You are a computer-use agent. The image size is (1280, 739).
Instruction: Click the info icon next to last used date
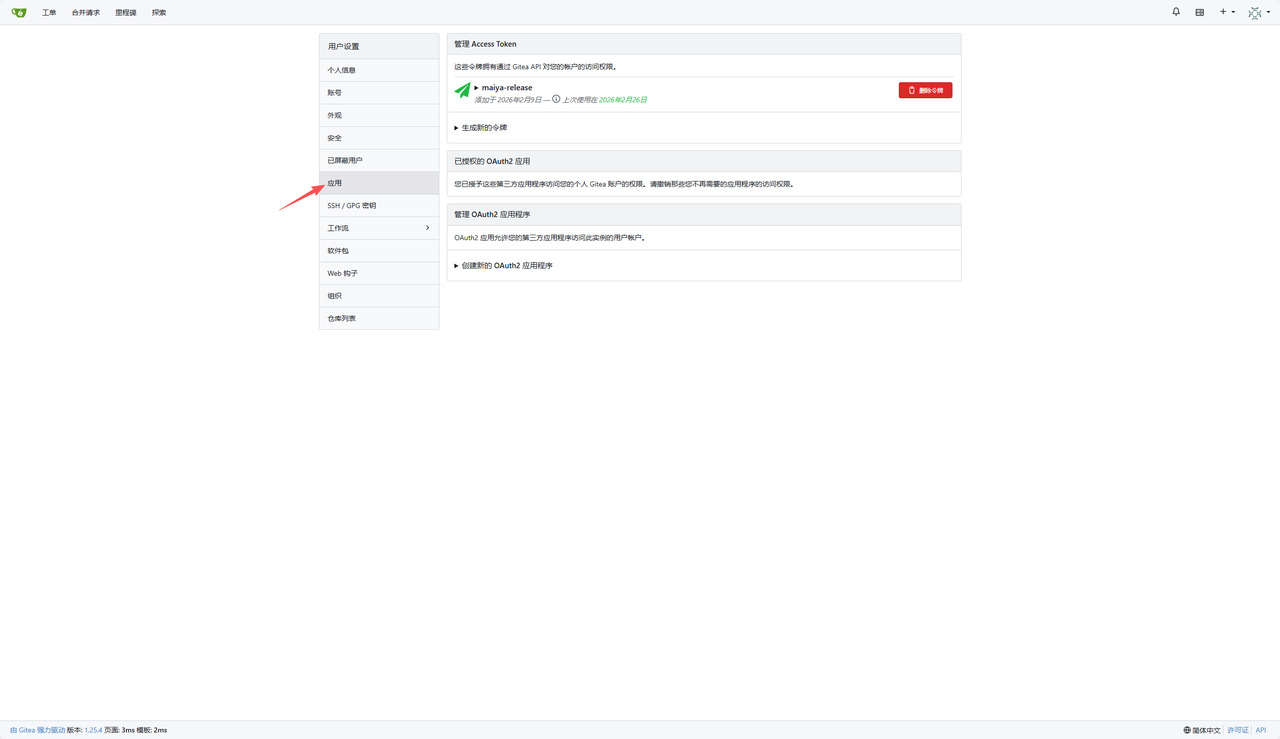pyautogui.click(x=556, y=99)
